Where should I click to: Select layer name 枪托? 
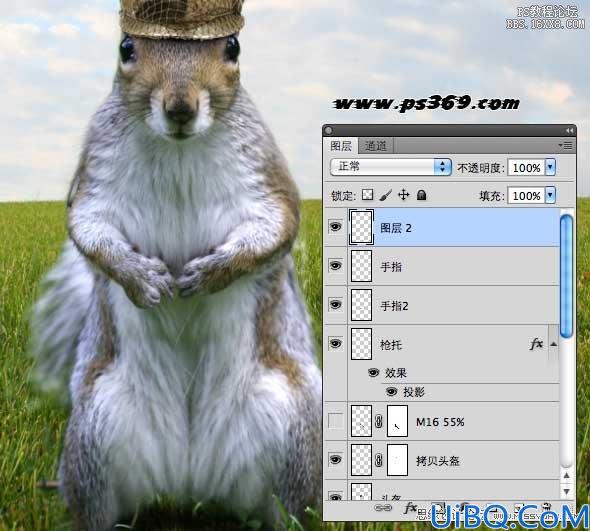(x=391, y=345)
